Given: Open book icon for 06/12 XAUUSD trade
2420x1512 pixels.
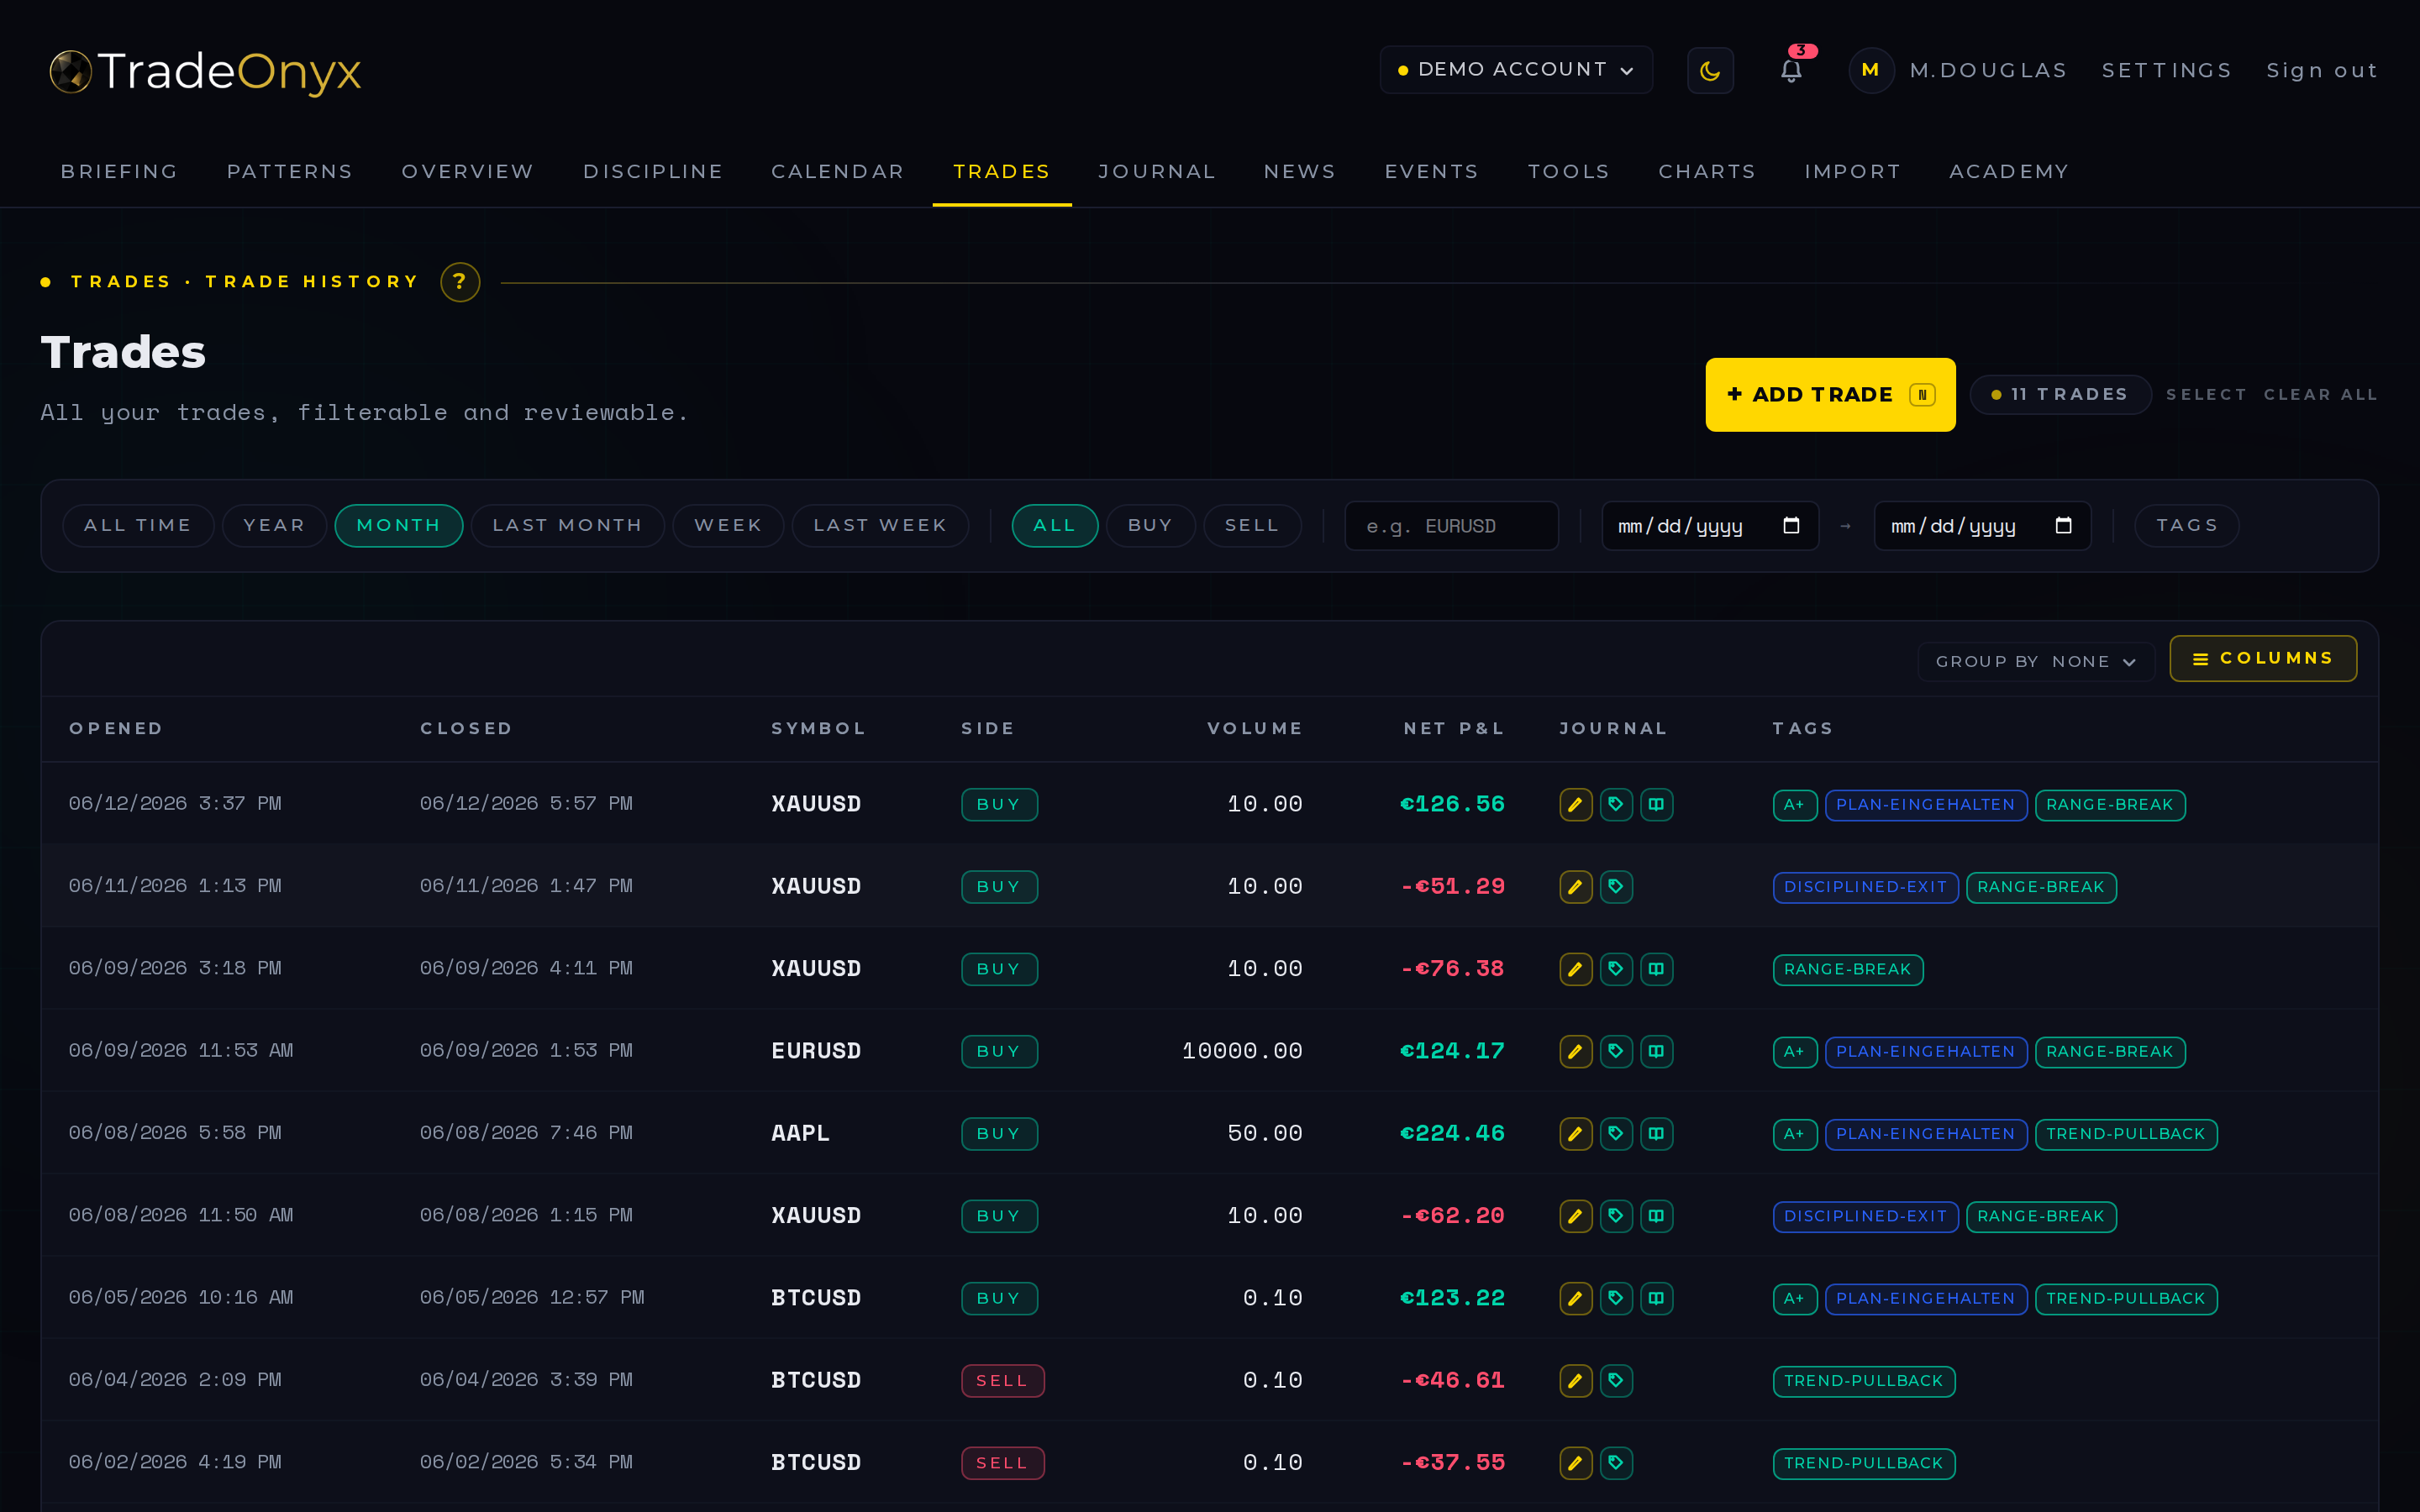Looking at the screenshot, I should (x=1656, y=804).
